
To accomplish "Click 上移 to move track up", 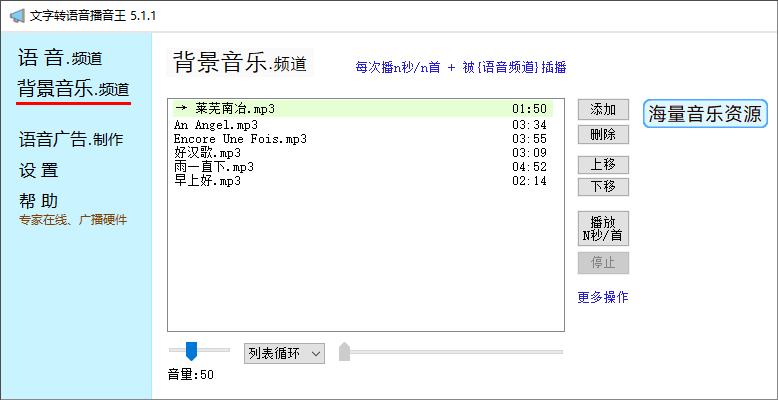I will 603,165.
